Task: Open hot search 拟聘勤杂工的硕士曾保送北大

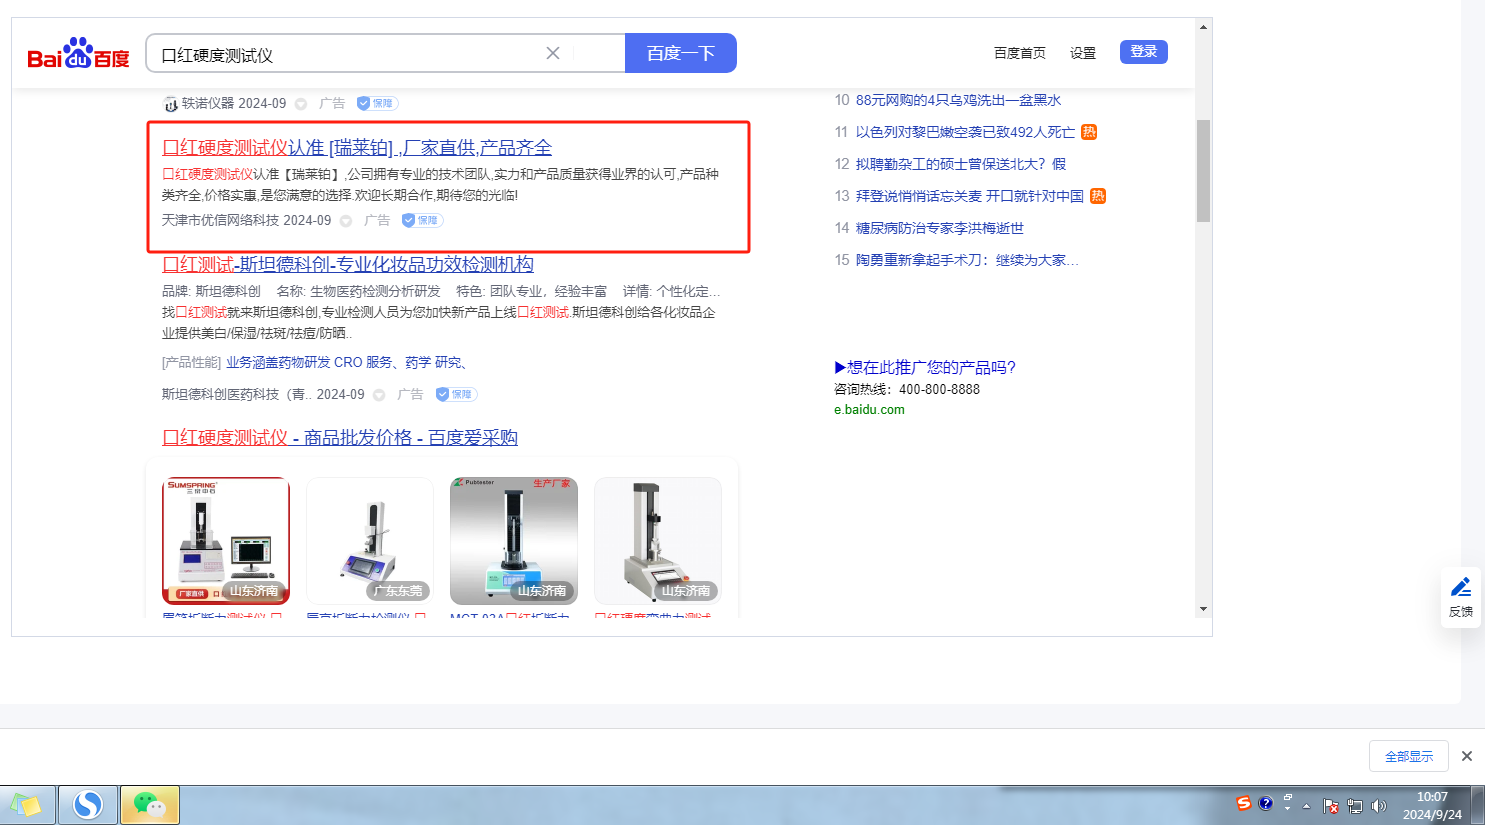Action: pyautogui.click(x=961, y=164)
